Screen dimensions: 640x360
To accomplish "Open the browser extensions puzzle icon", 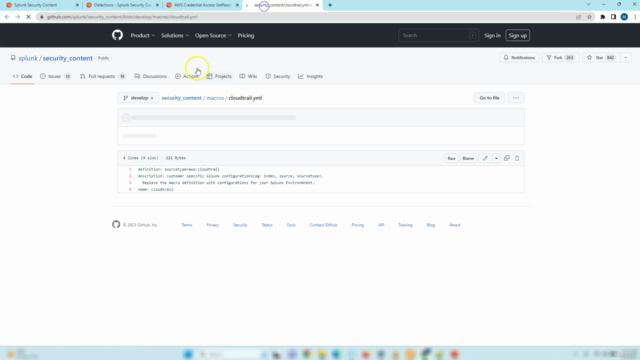I will coord(602,17).
